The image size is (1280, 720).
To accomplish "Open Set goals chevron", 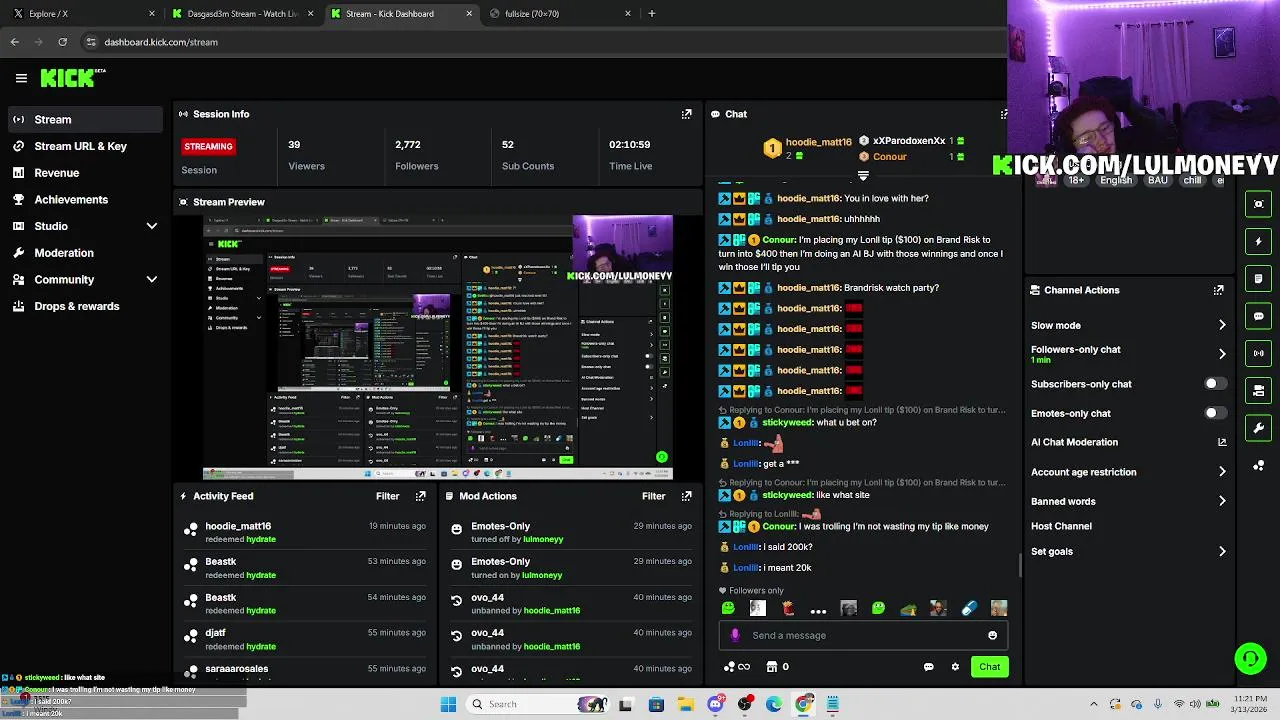I will [x=1222, y=551].
